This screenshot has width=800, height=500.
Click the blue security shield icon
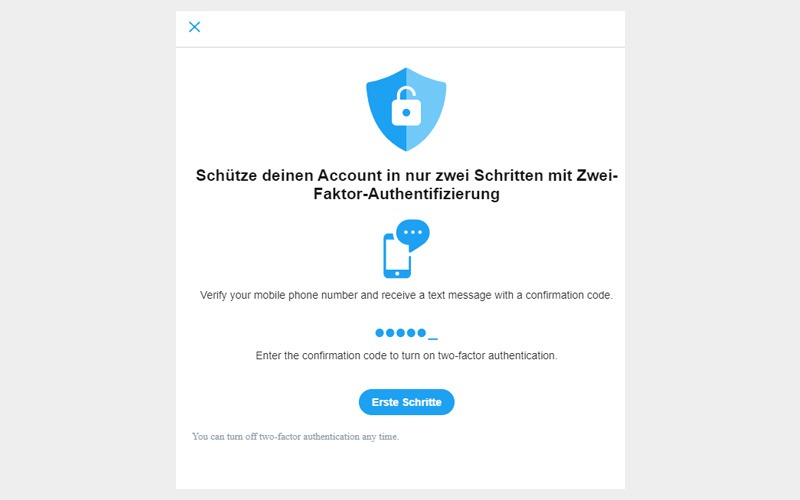pos(406,109)
